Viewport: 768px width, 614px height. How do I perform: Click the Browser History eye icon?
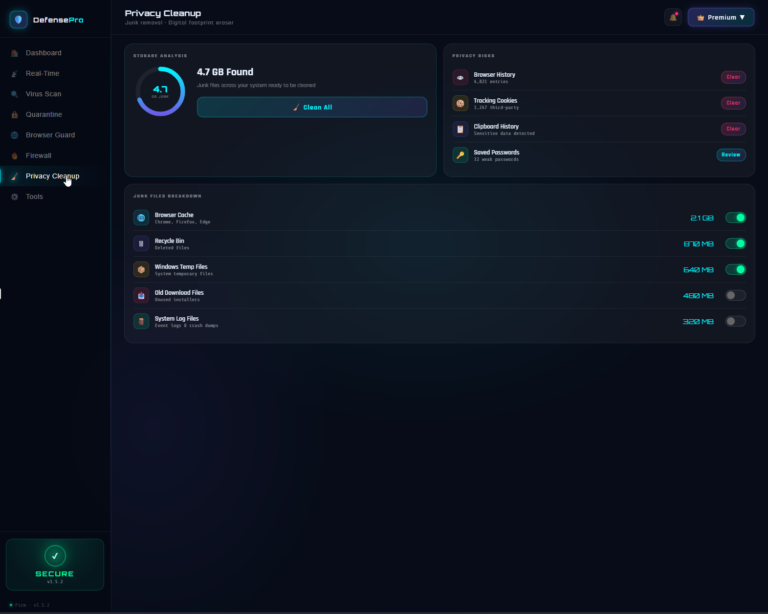click(x=460, y=77)
